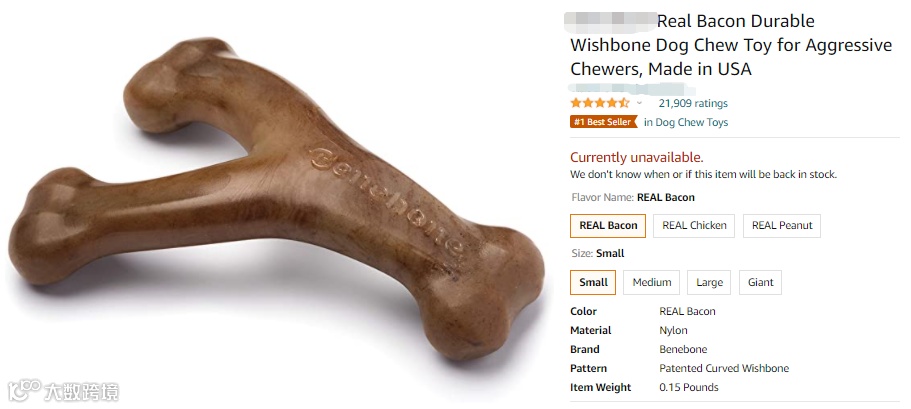Image resolution: width=911 pixels, height=409 pixels.
Task: Choose the Large size option
Action: [x=709, y=282]
